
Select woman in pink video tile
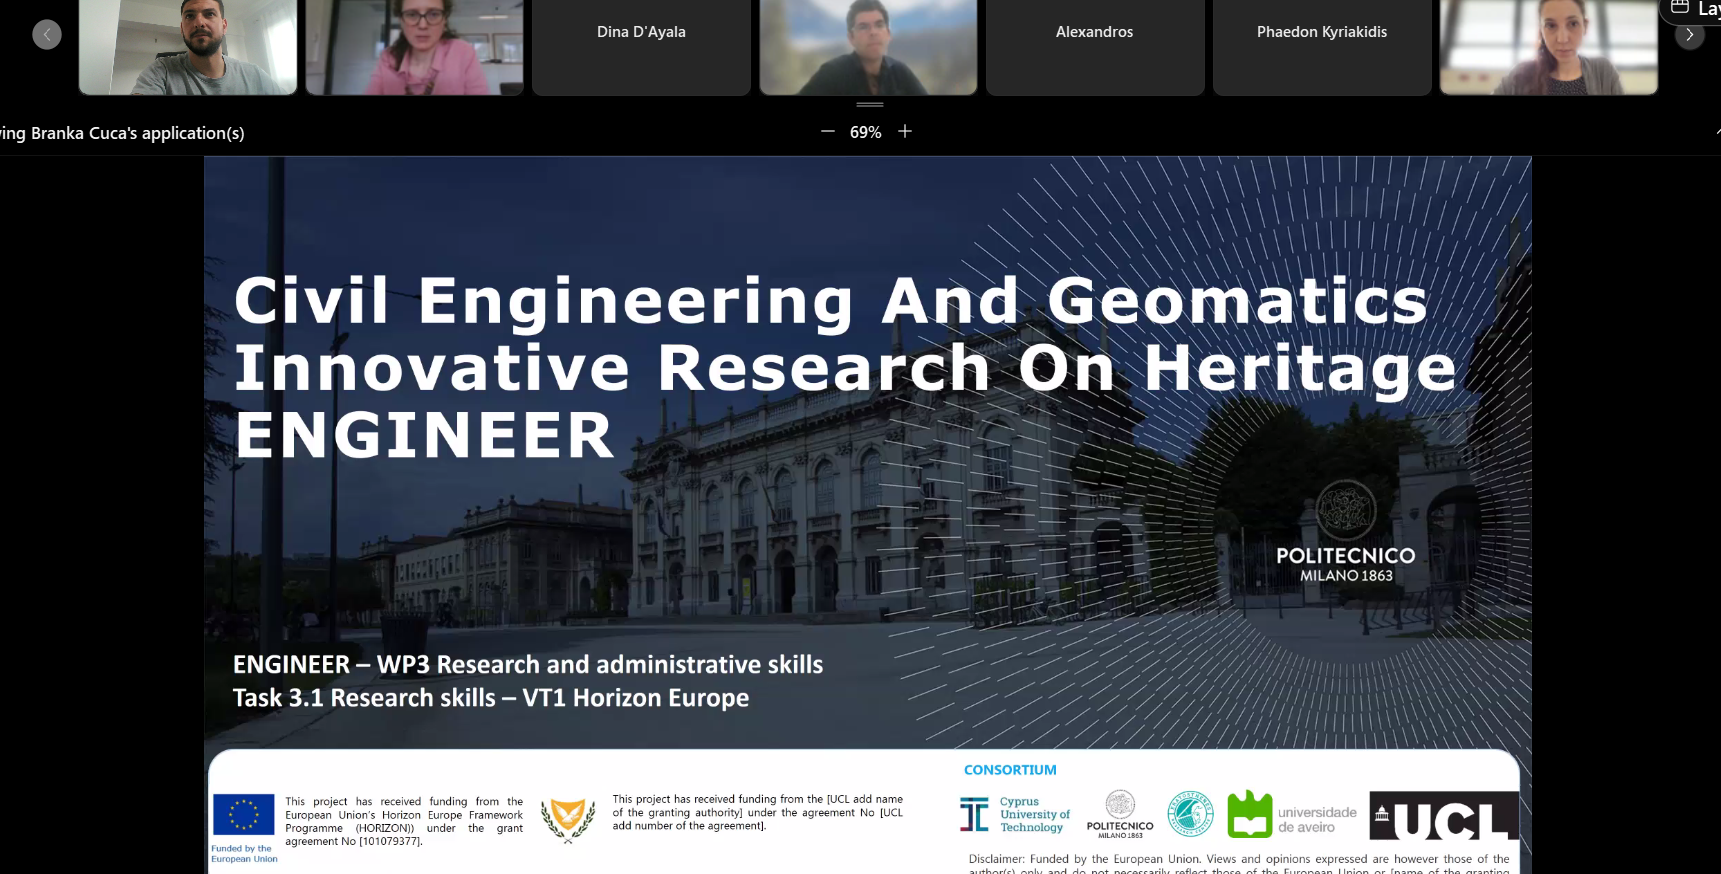tap(415, 47)
